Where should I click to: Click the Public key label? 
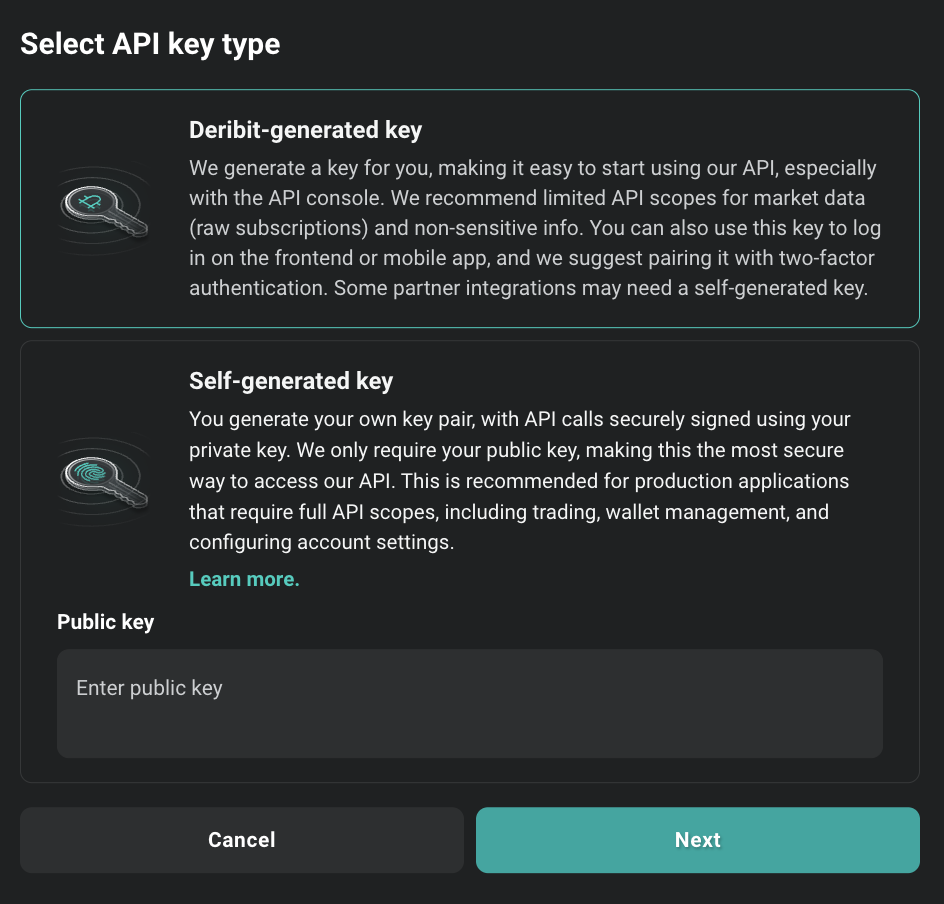[x=105, y=621]
